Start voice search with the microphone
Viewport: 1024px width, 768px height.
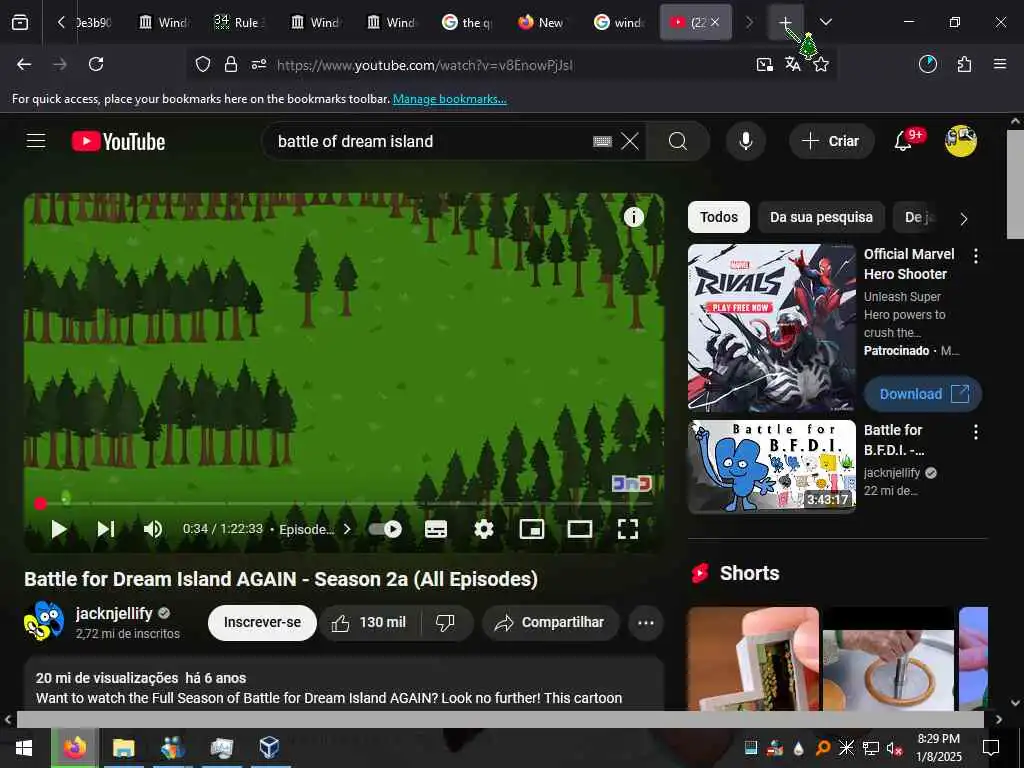tap(745, 141)
